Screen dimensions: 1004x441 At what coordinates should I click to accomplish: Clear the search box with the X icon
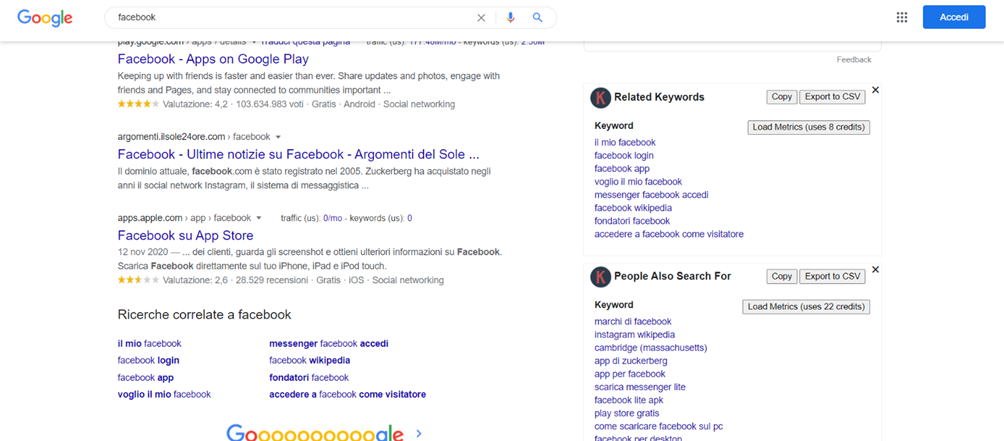click(482, 18)
